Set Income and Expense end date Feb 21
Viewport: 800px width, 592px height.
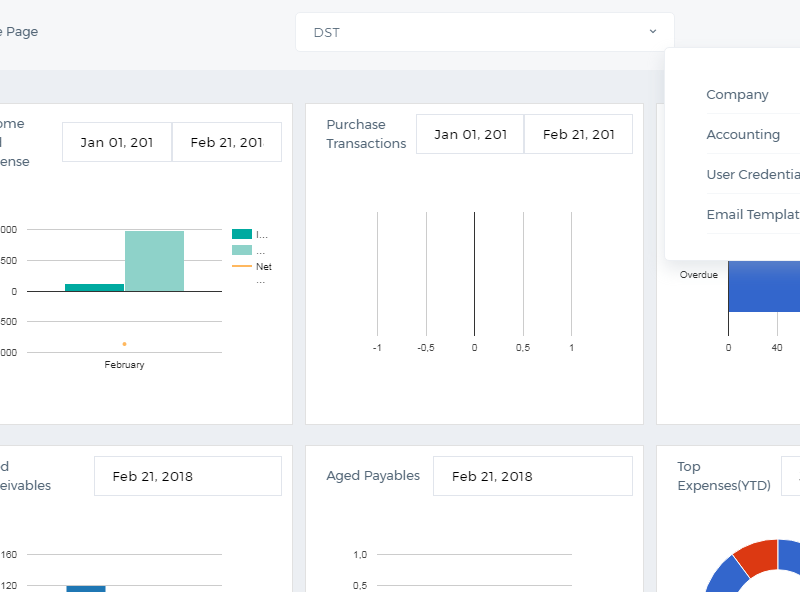[227, 142]
